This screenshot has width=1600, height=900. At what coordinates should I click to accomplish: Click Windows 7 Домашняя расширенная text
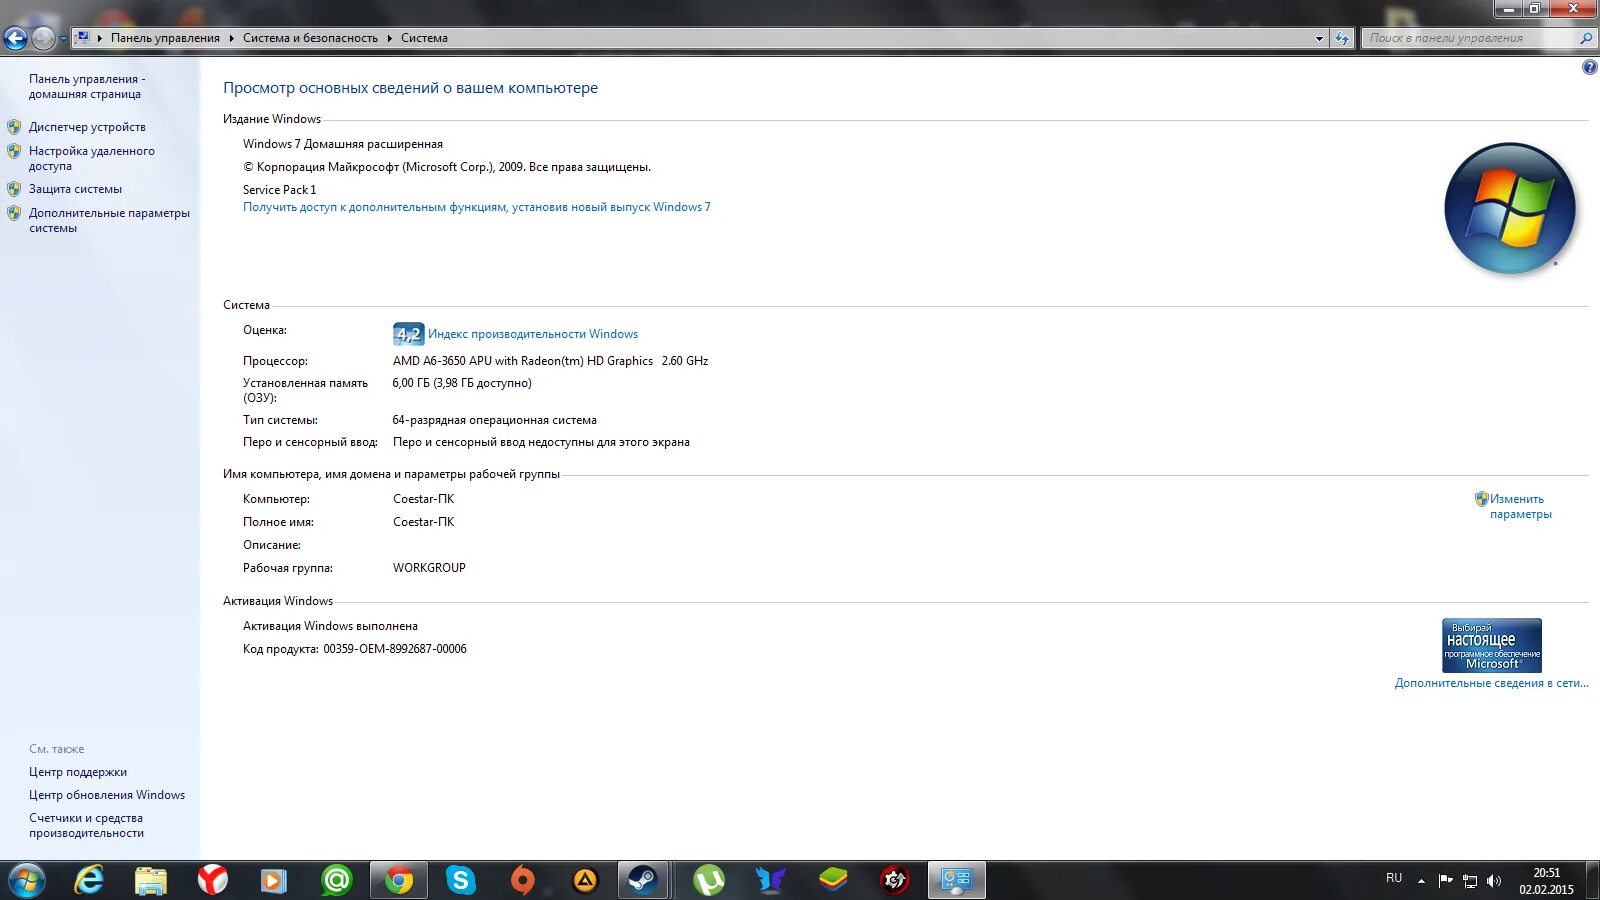tap(343, 144)
